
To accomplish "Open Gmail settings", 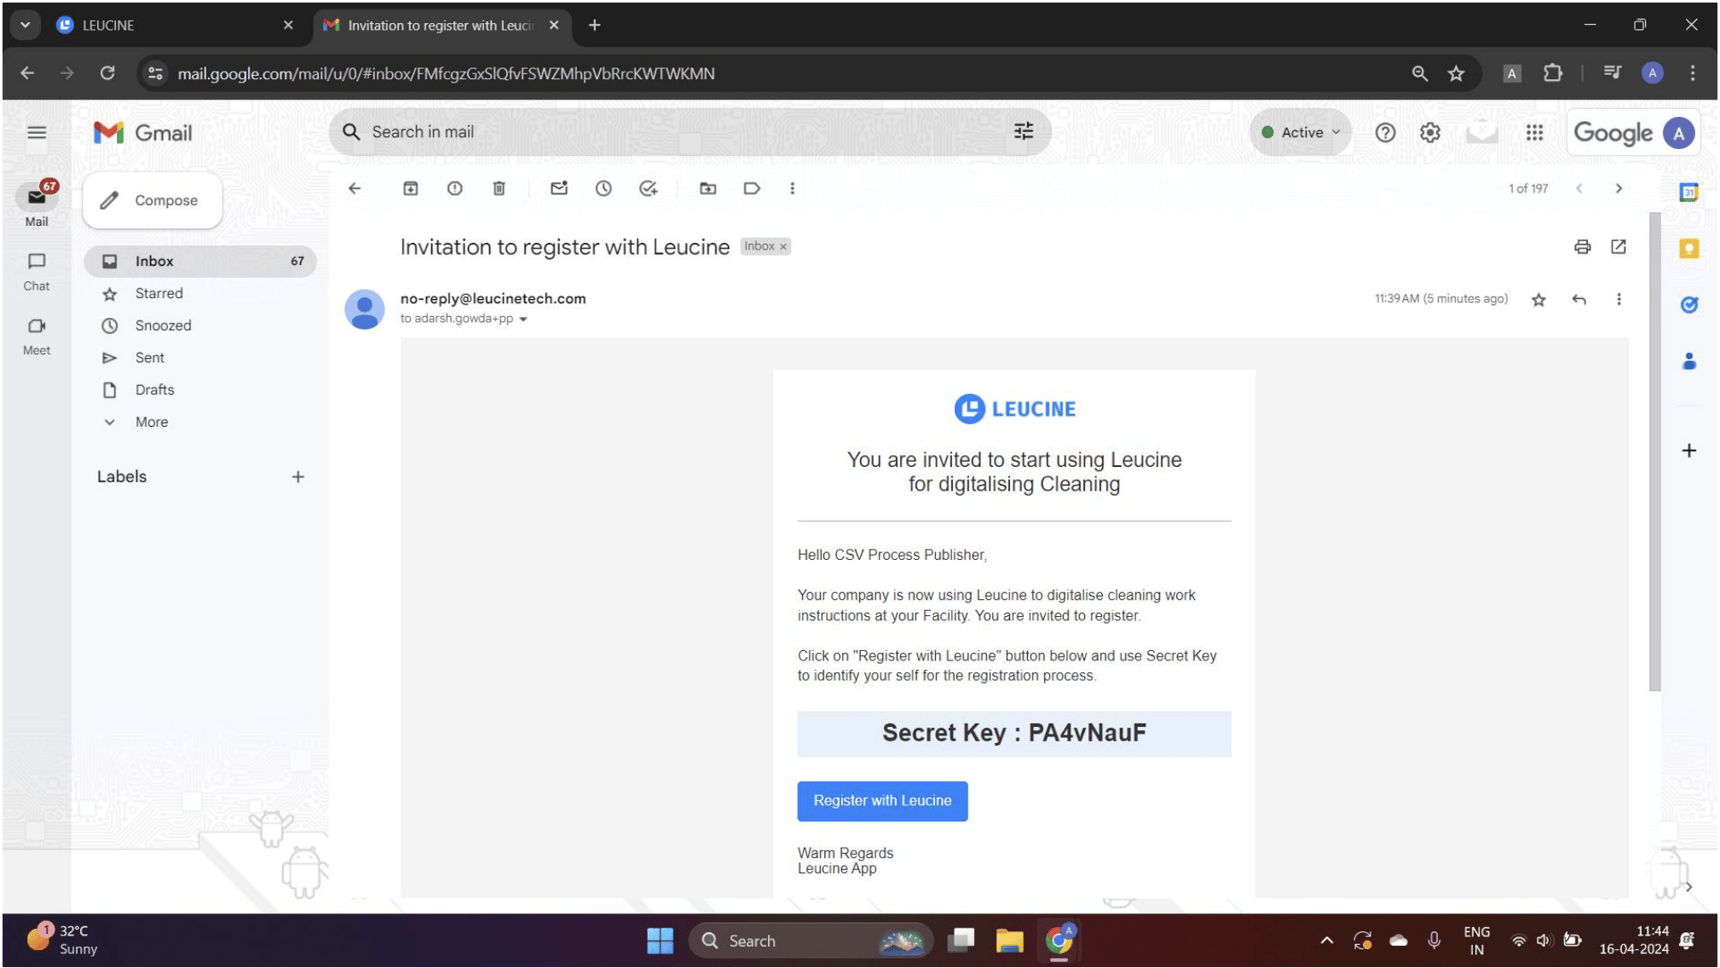I will 1430,132.
